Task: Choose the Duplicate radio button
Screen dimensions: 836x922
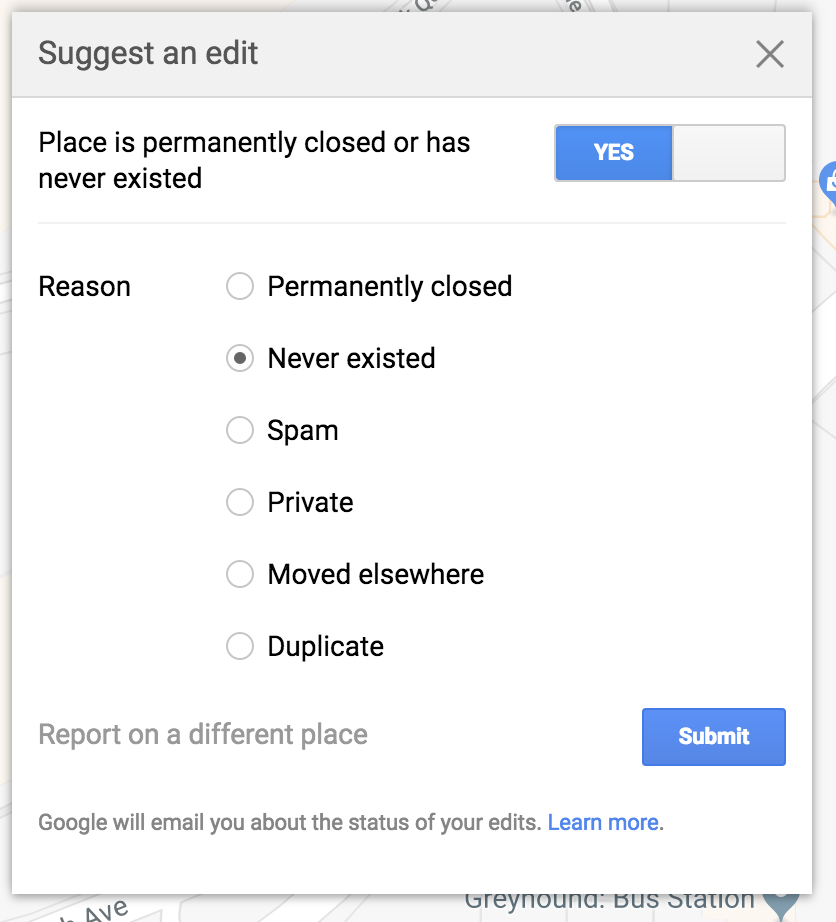Action: 240,647
